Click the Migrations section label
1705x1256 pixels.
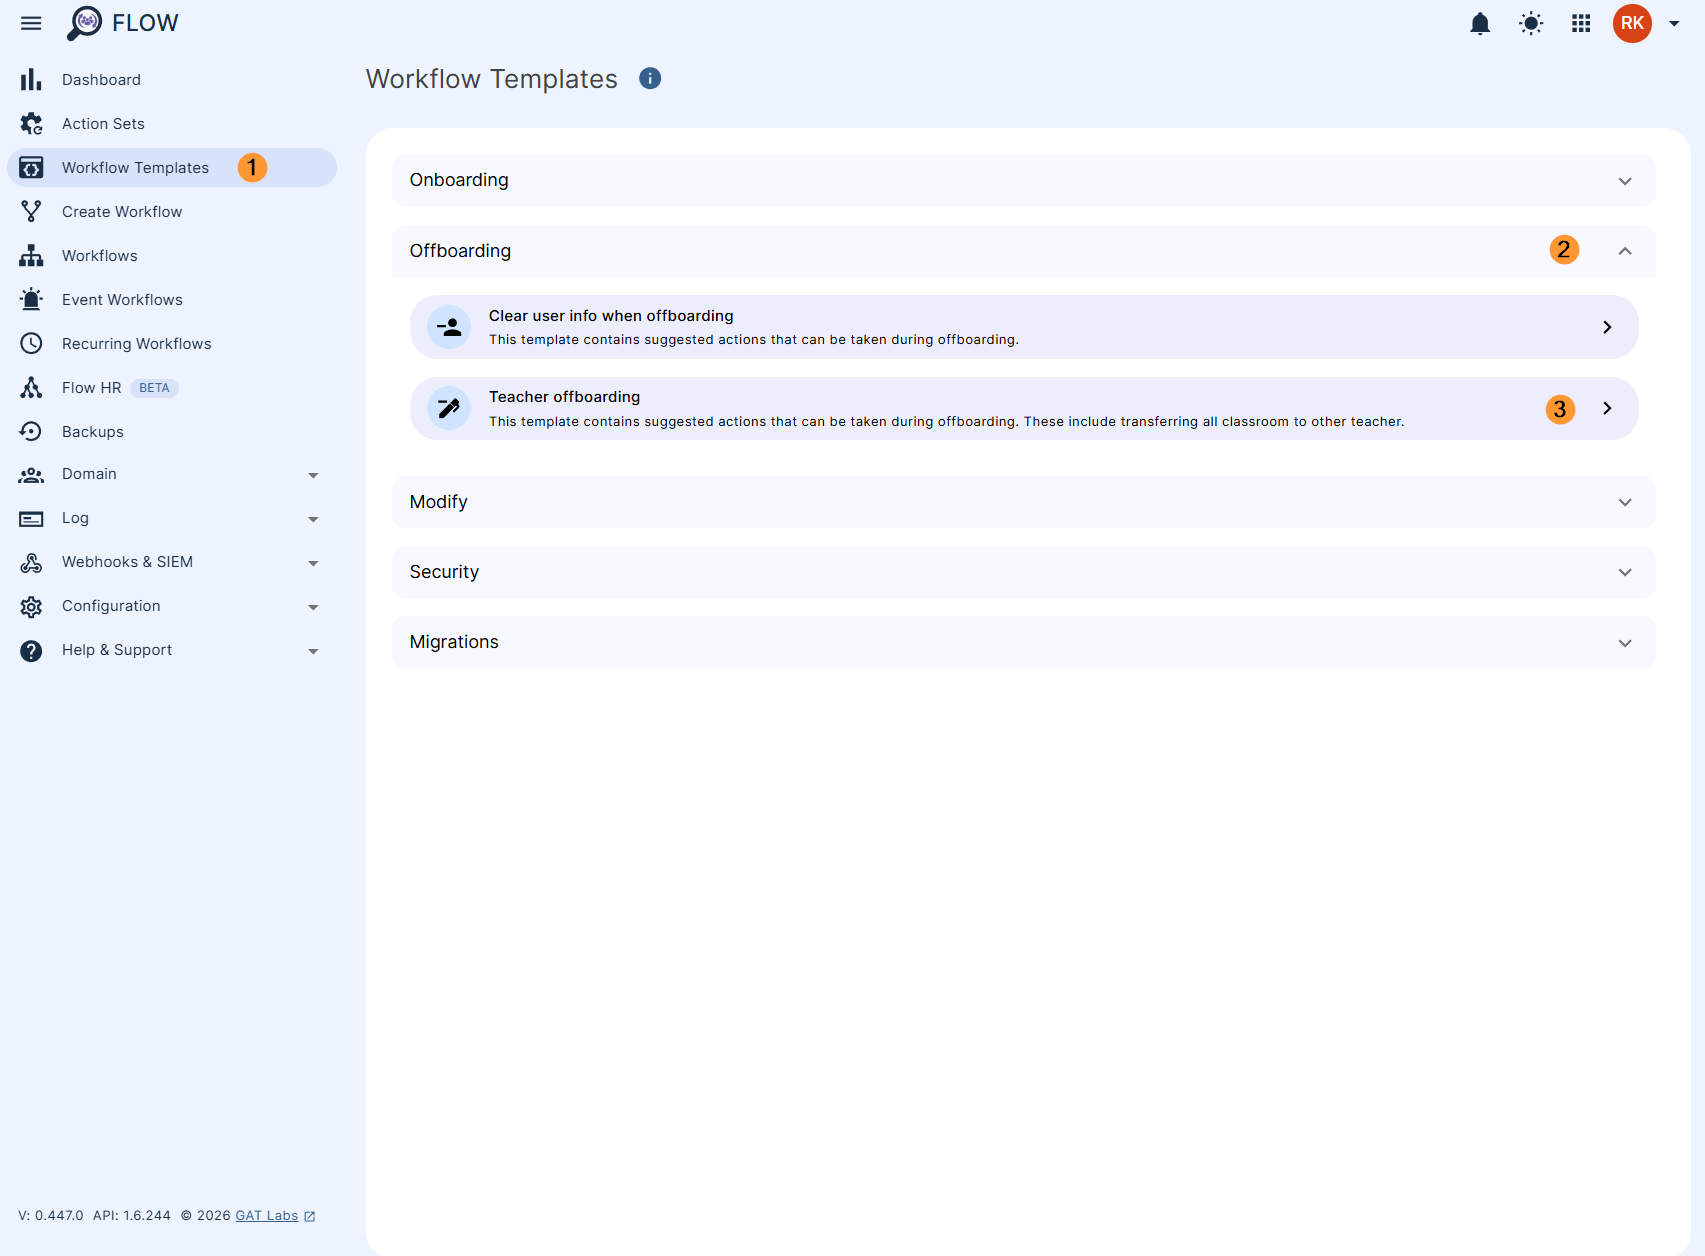(x=454, y=642)
